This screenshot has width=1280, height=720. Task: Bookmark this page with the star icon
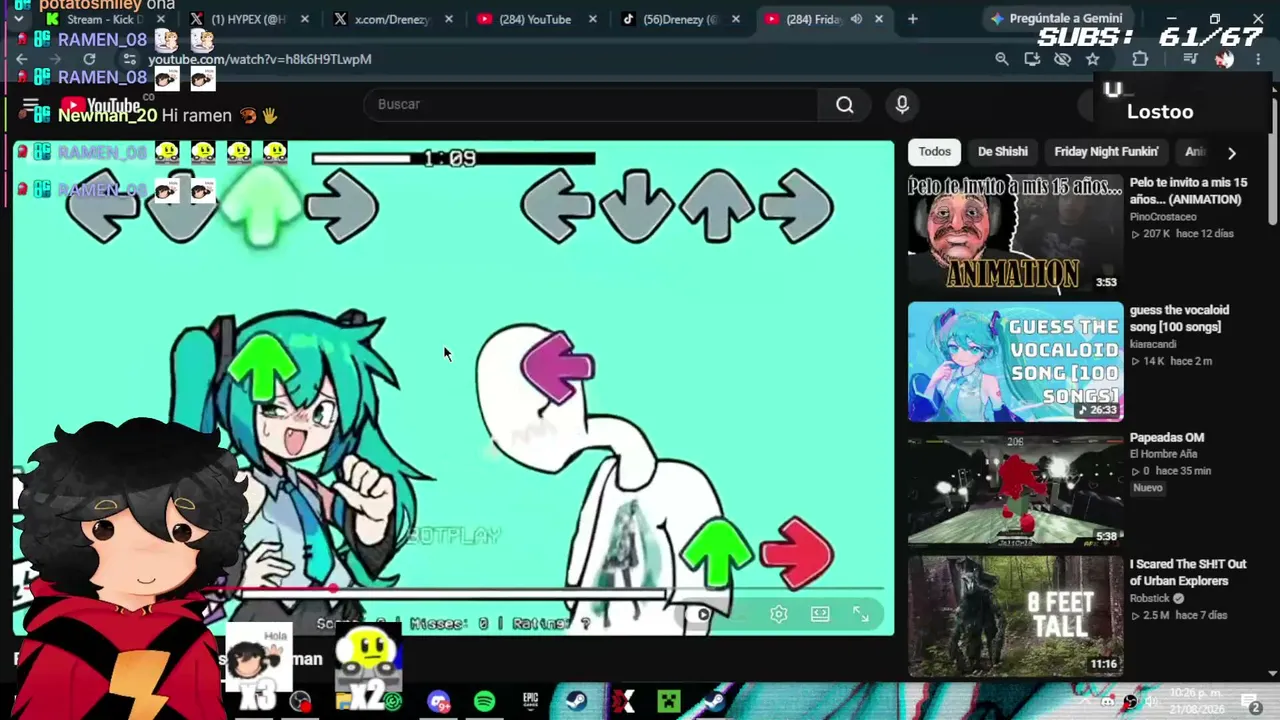(x=1093, y=59)
